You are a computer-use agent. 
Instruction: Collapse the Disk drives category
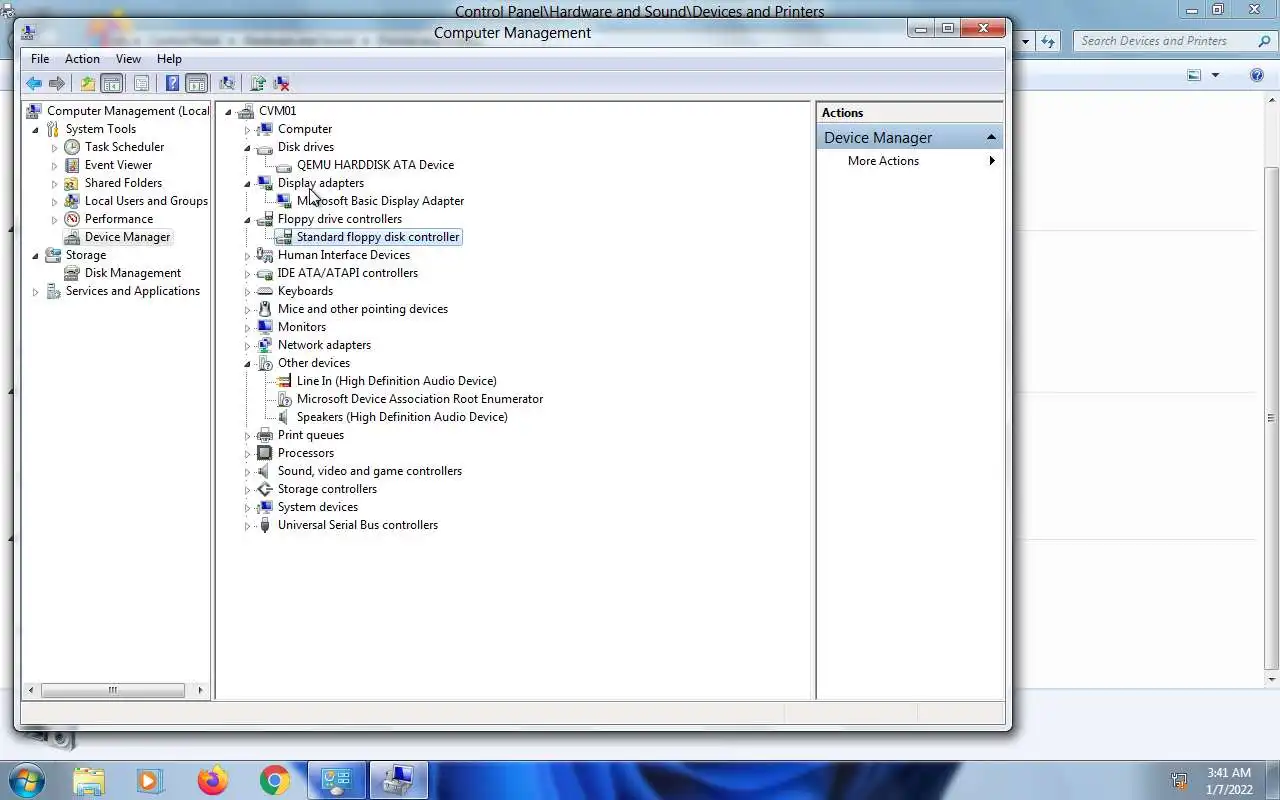248,147
